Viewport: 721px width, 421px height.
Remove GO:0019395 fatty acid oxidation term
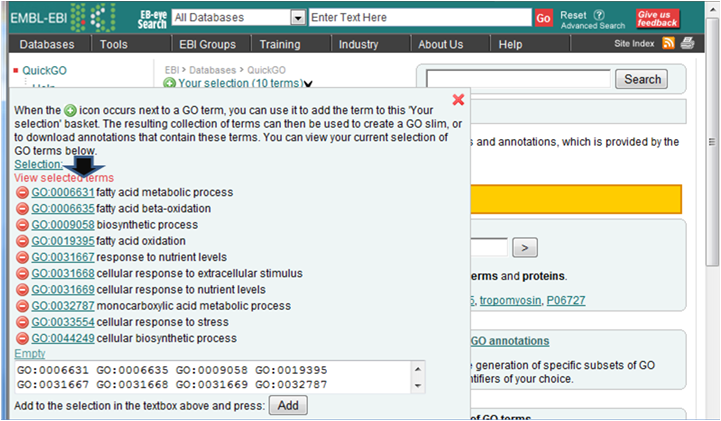tap(22, 241)
